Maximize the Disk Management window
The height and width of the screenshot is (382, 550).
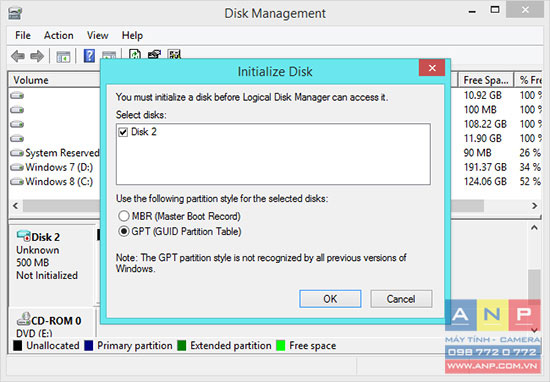point(495,10)
